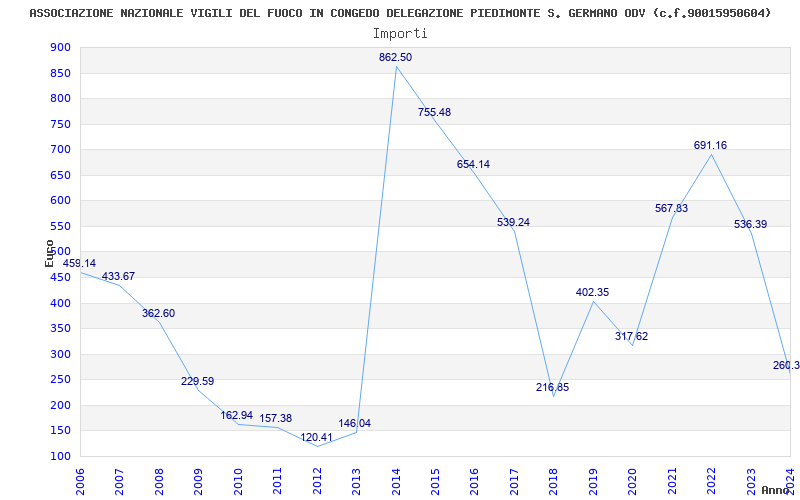Select year 2009 on the x-axis
The width and height of the screenshot is (800, 500).
click(198, 481)
